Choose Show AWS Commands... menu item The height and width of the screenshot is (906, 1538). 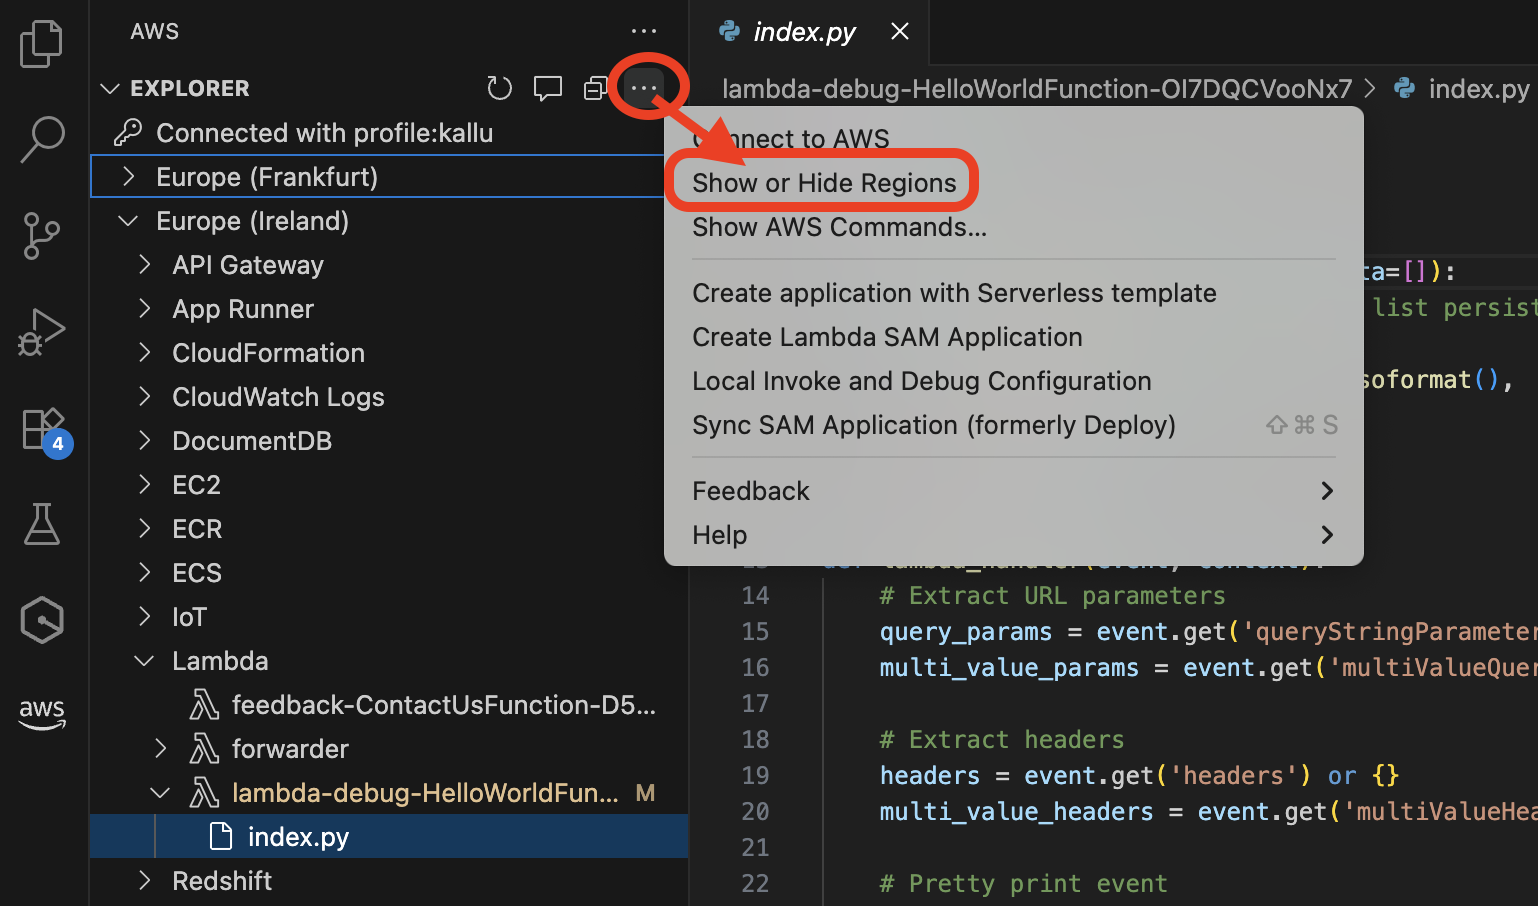(1014, 227)
